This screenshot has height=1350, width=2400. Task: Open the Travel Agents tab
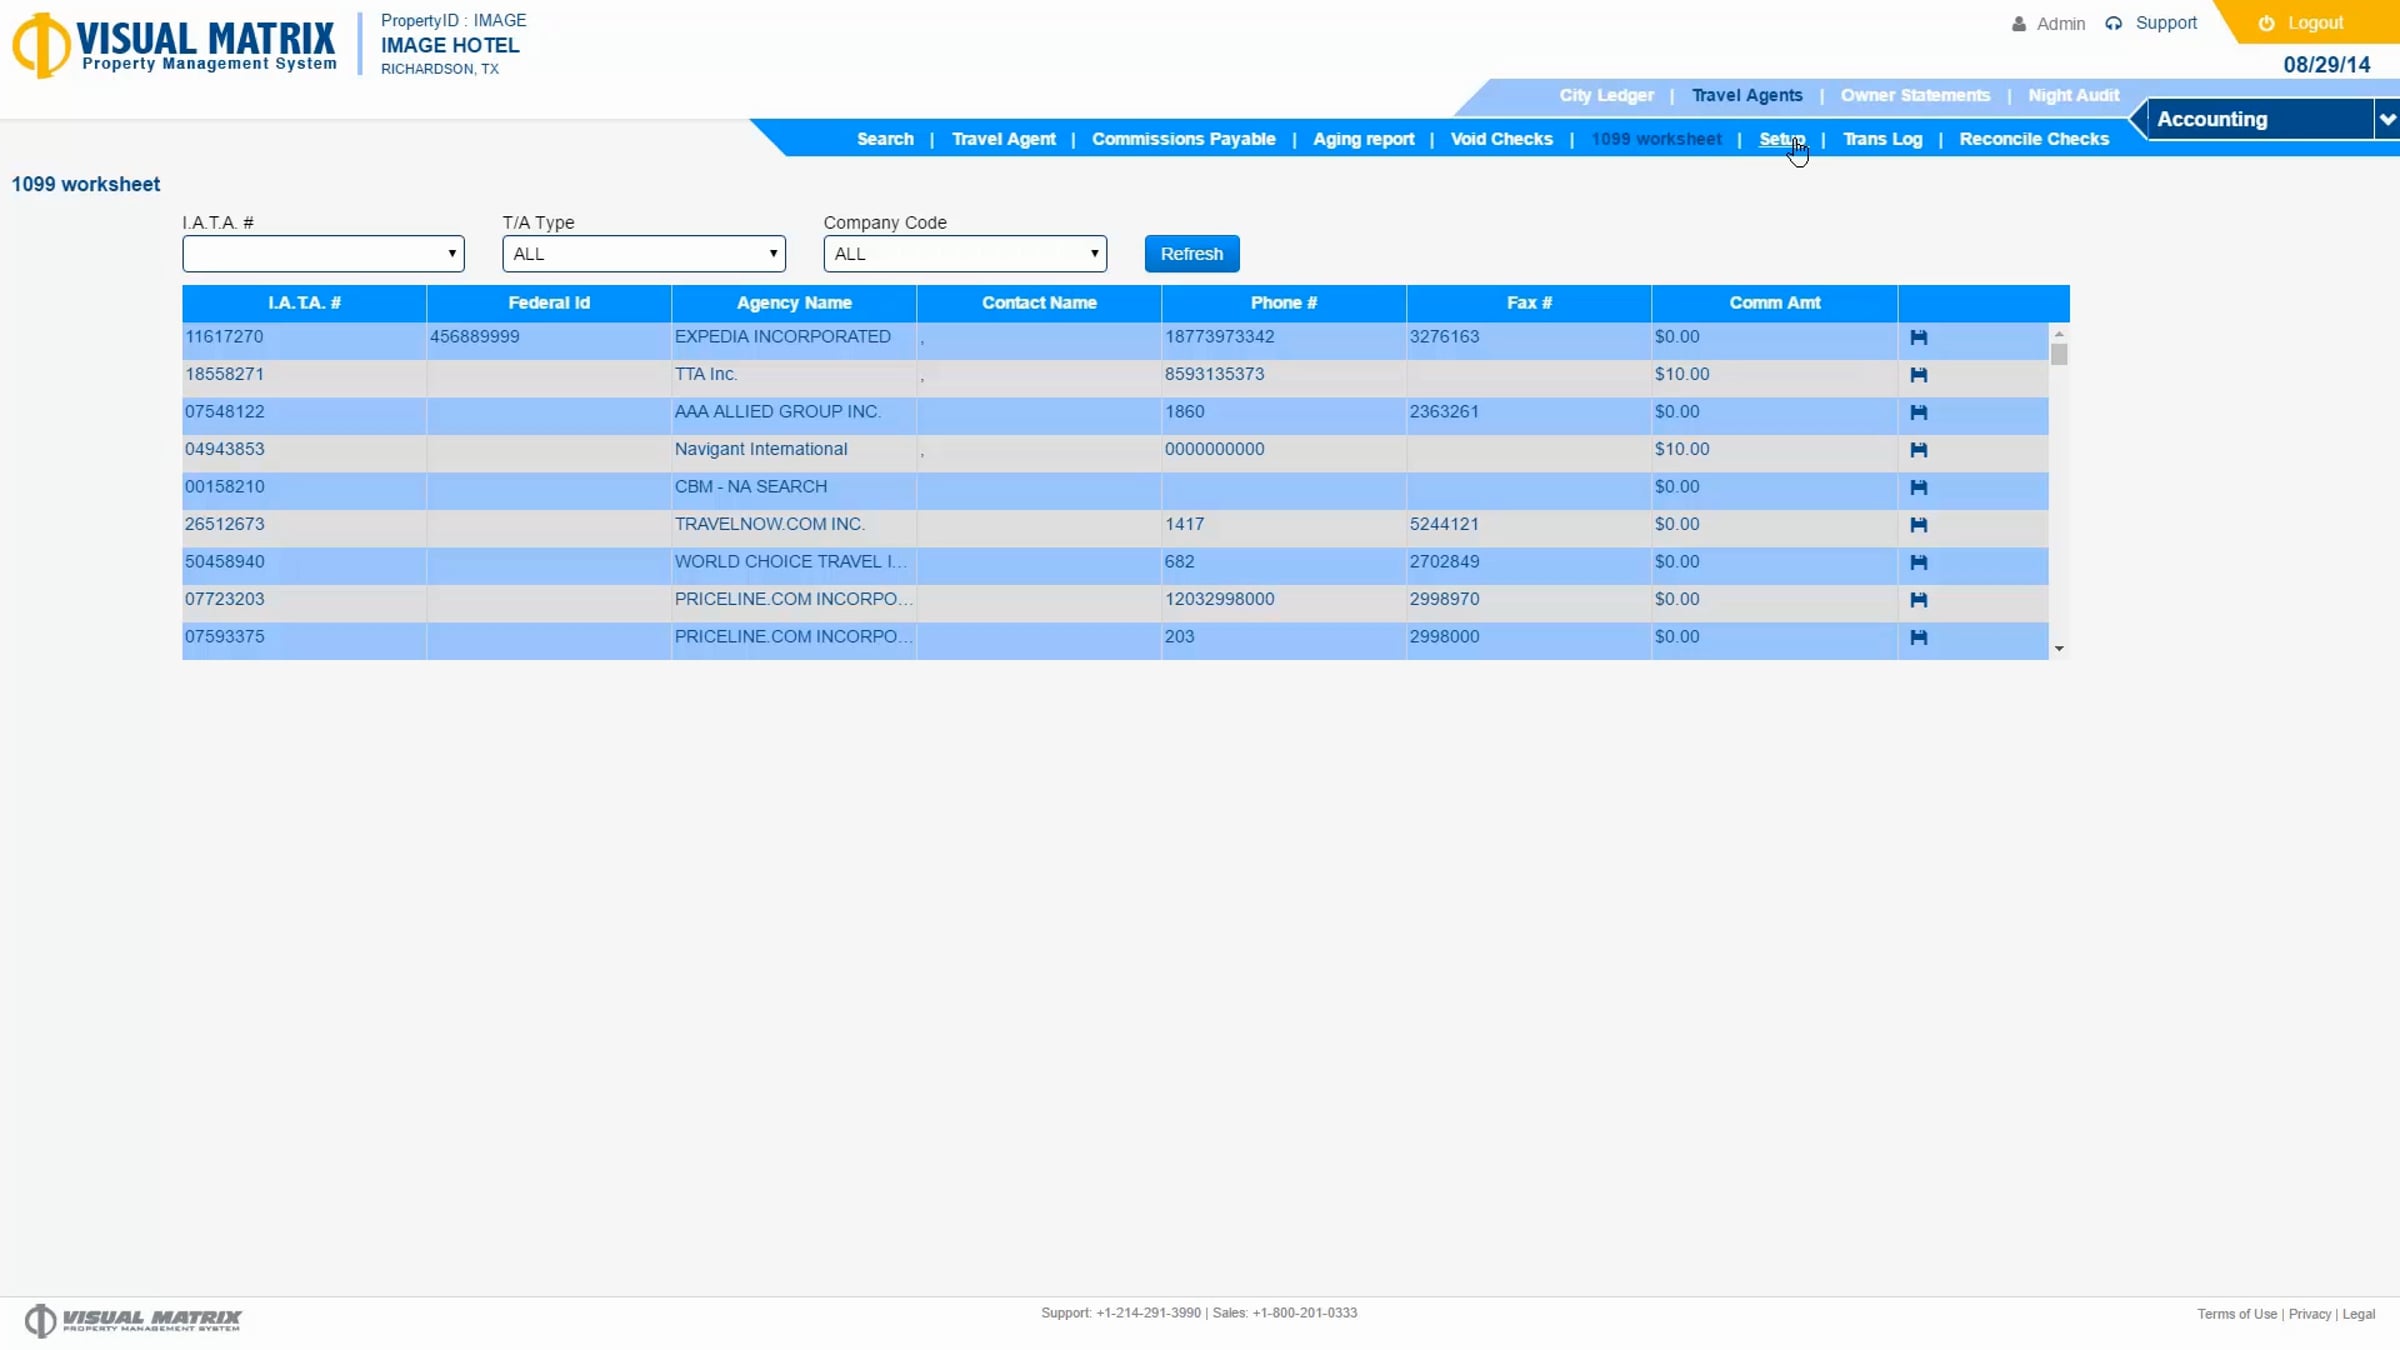1747,96
